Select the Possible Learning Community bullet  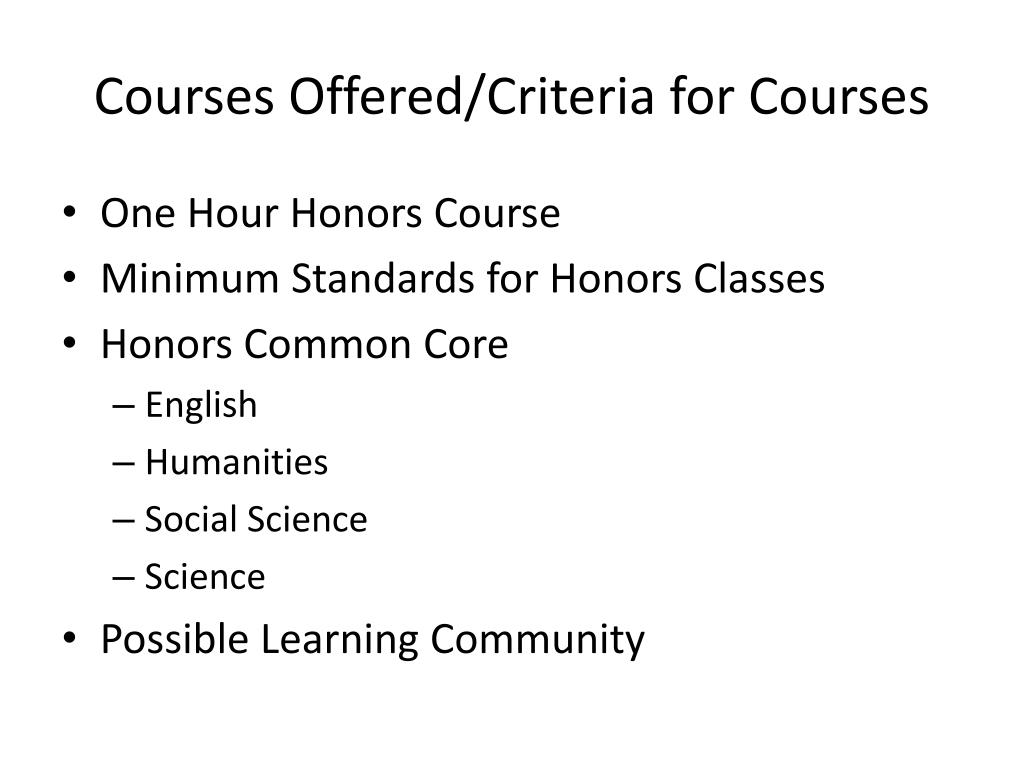[x=372, y=639]
